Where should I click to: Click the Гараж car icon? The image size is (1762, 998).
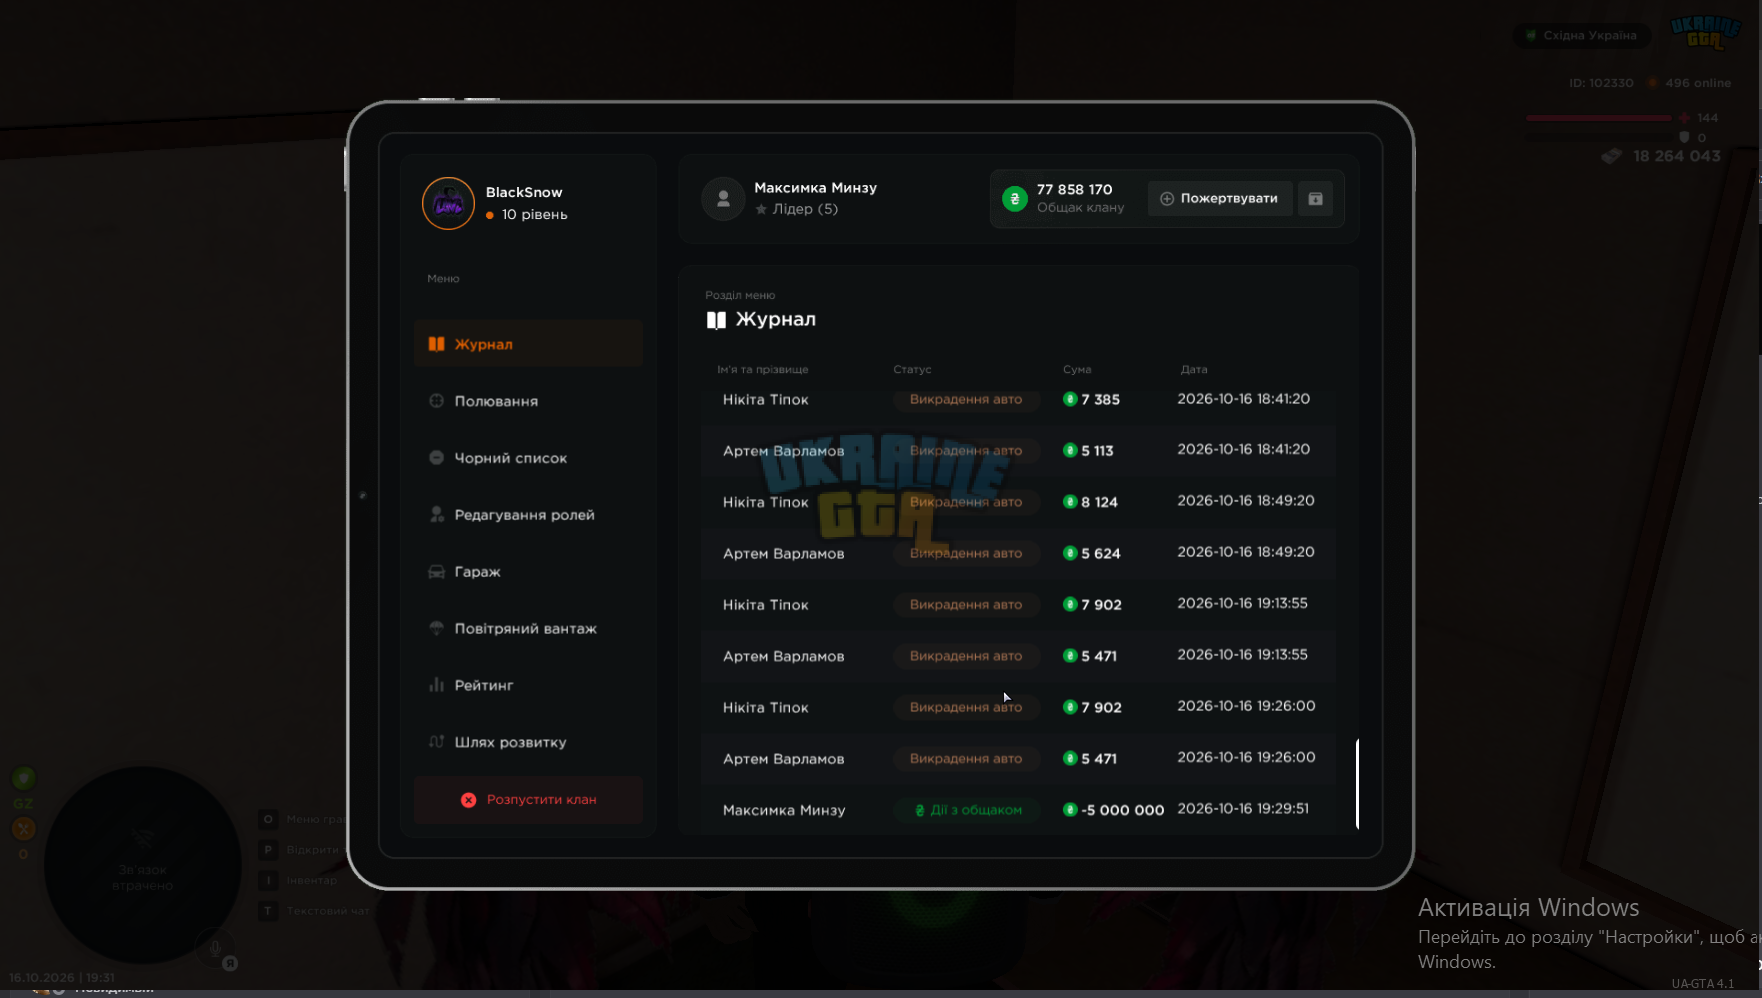[437, 572]
